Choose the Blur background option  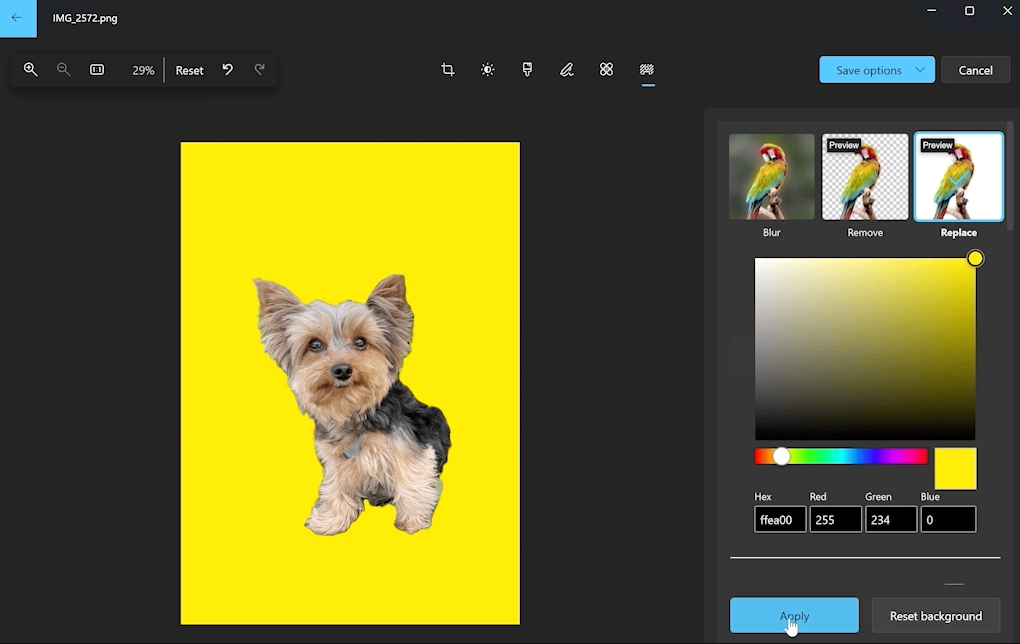(771, 177)
